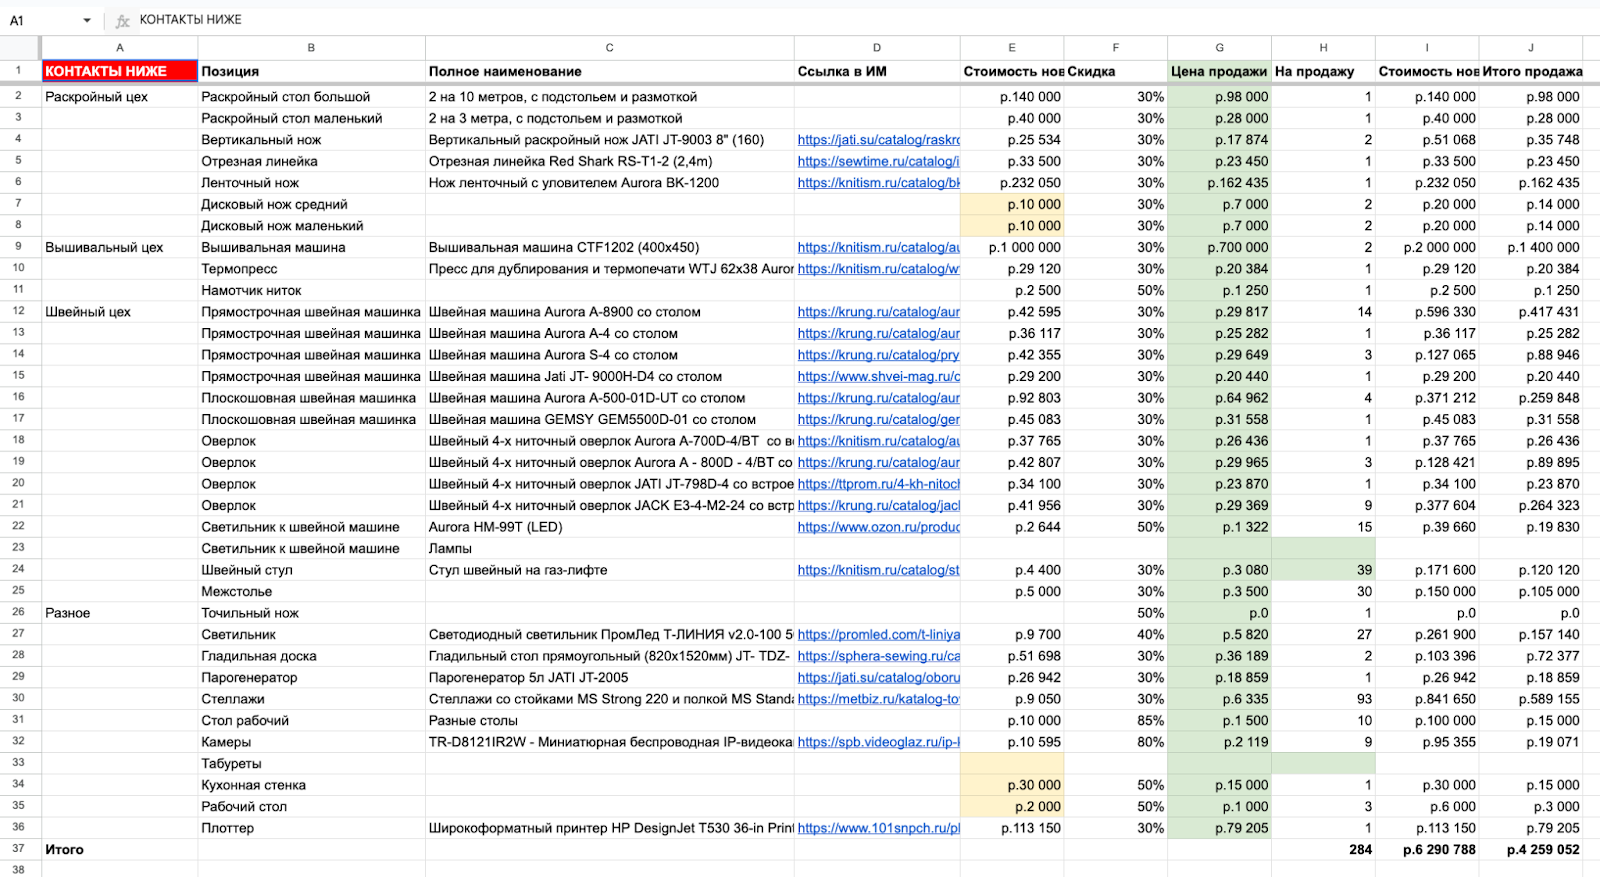The image size is (1600, 877).
Task: Select the Лампы description cell
Action: click(610, 548)
